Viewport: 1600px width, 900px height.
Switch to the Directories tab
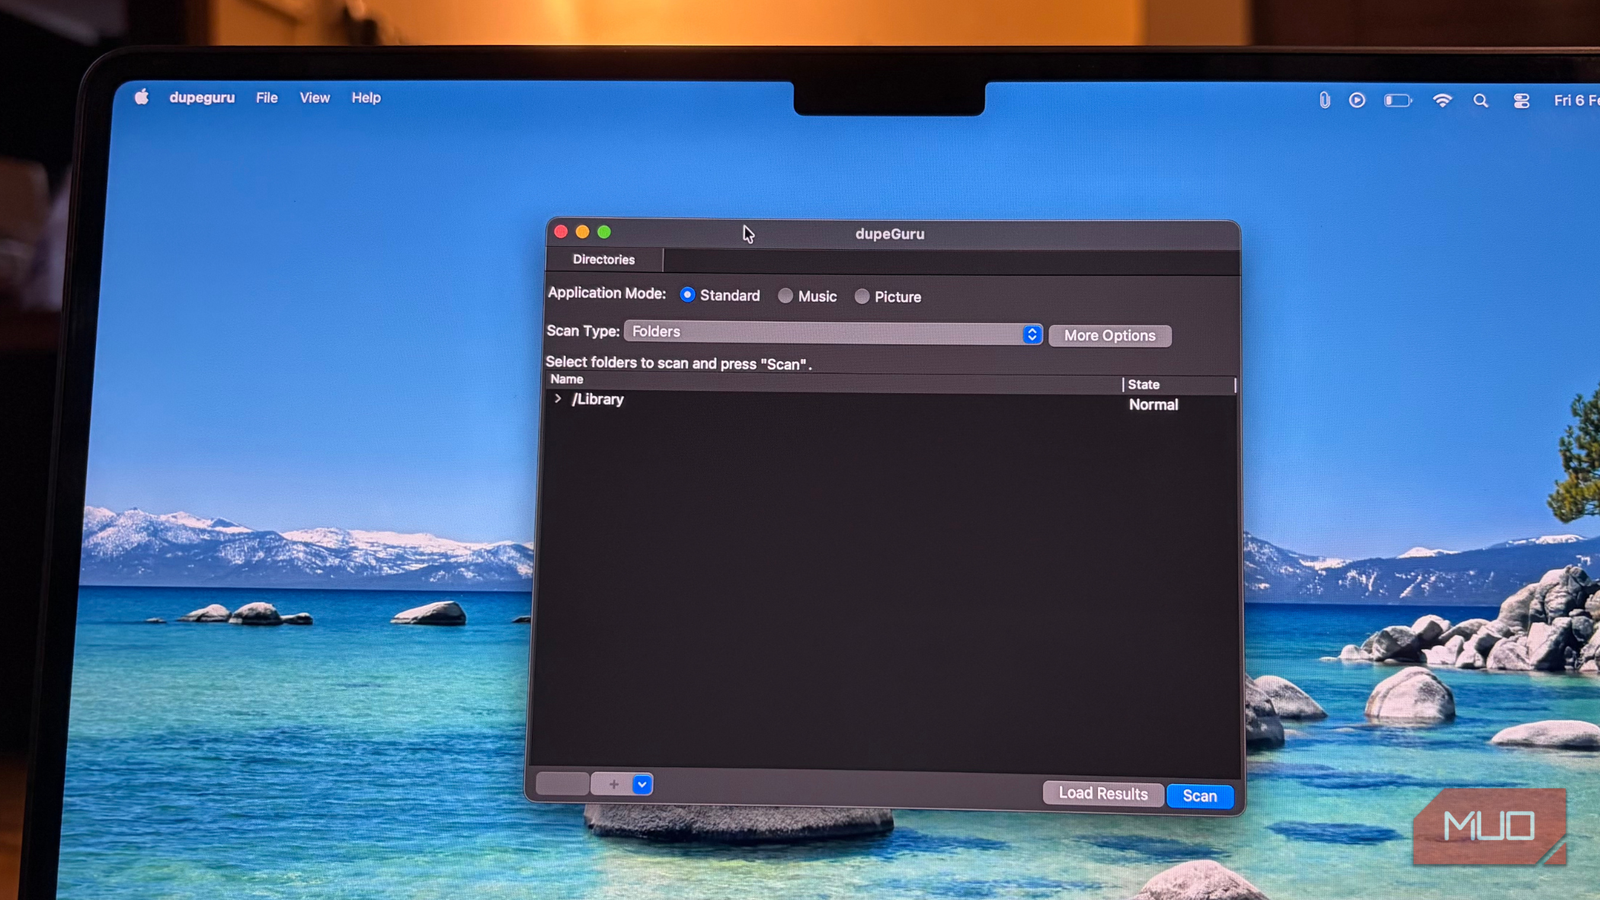602,259
